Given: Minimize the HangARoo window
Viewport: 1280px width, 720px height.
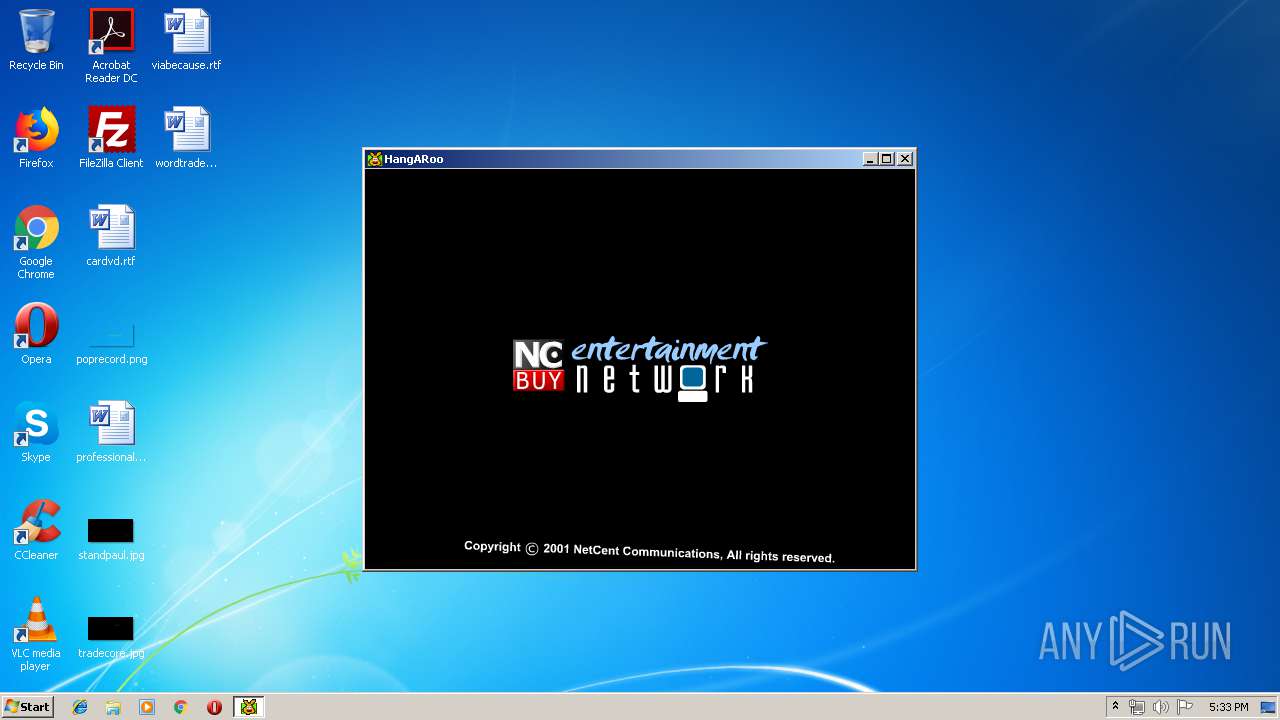Looking at the screenshot, I should [870, 159].
